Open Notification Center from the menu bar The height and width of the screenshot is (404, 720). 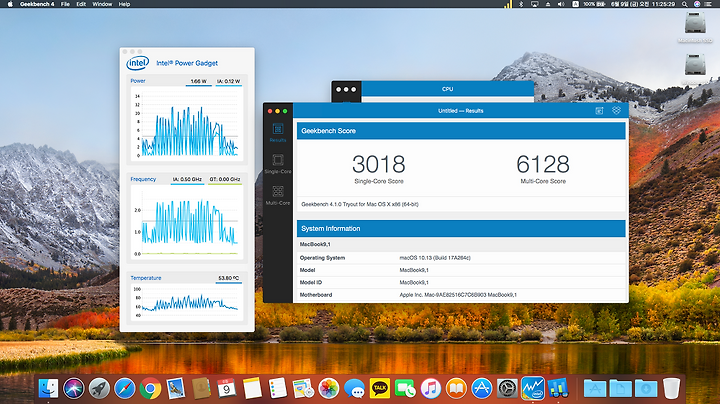709,4
